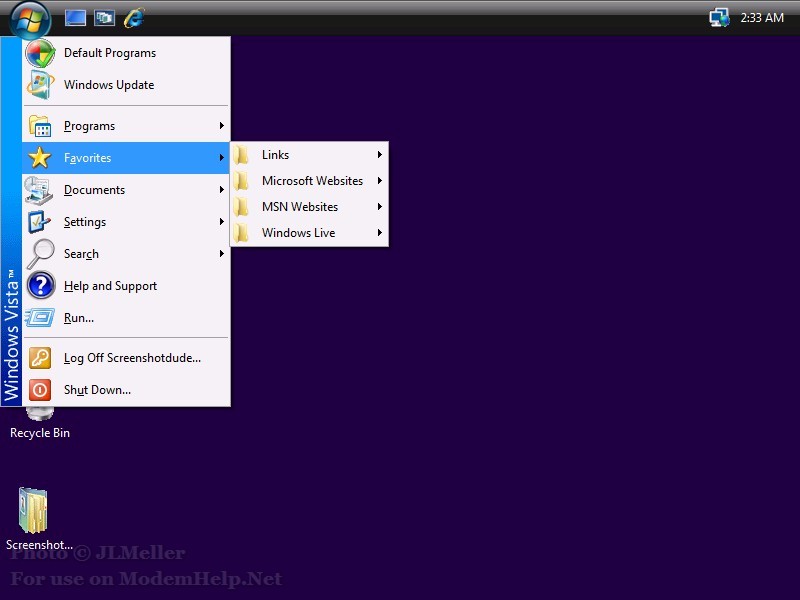Open Windows Live favorites folder

[x=309, y=233]
